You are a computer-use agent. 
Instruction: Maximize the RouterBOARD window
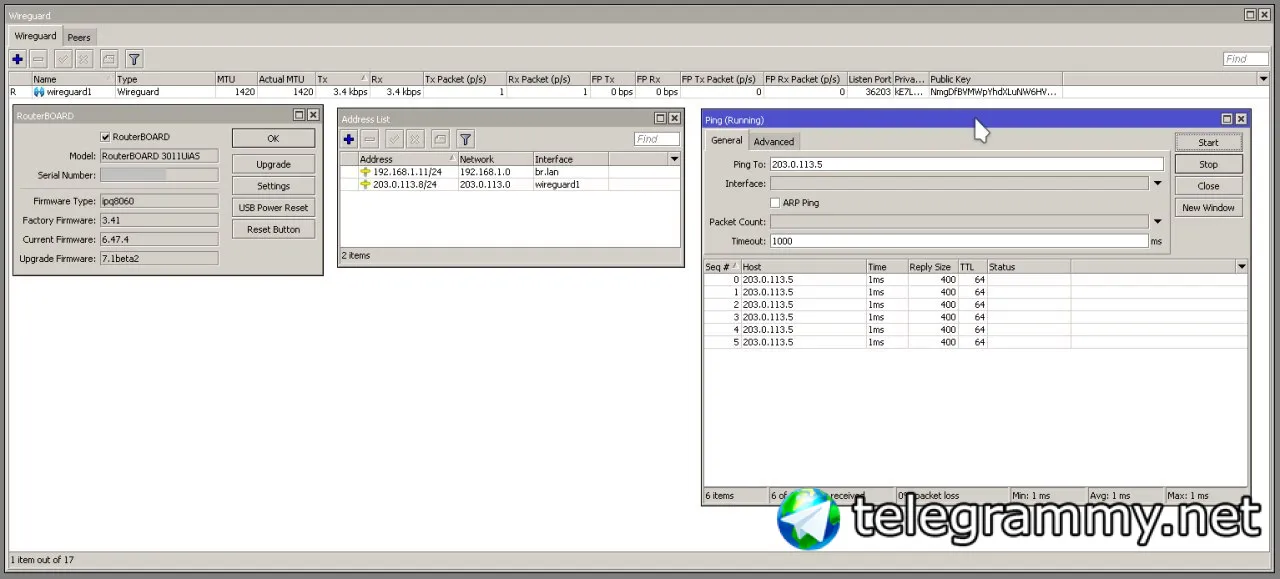299,115
